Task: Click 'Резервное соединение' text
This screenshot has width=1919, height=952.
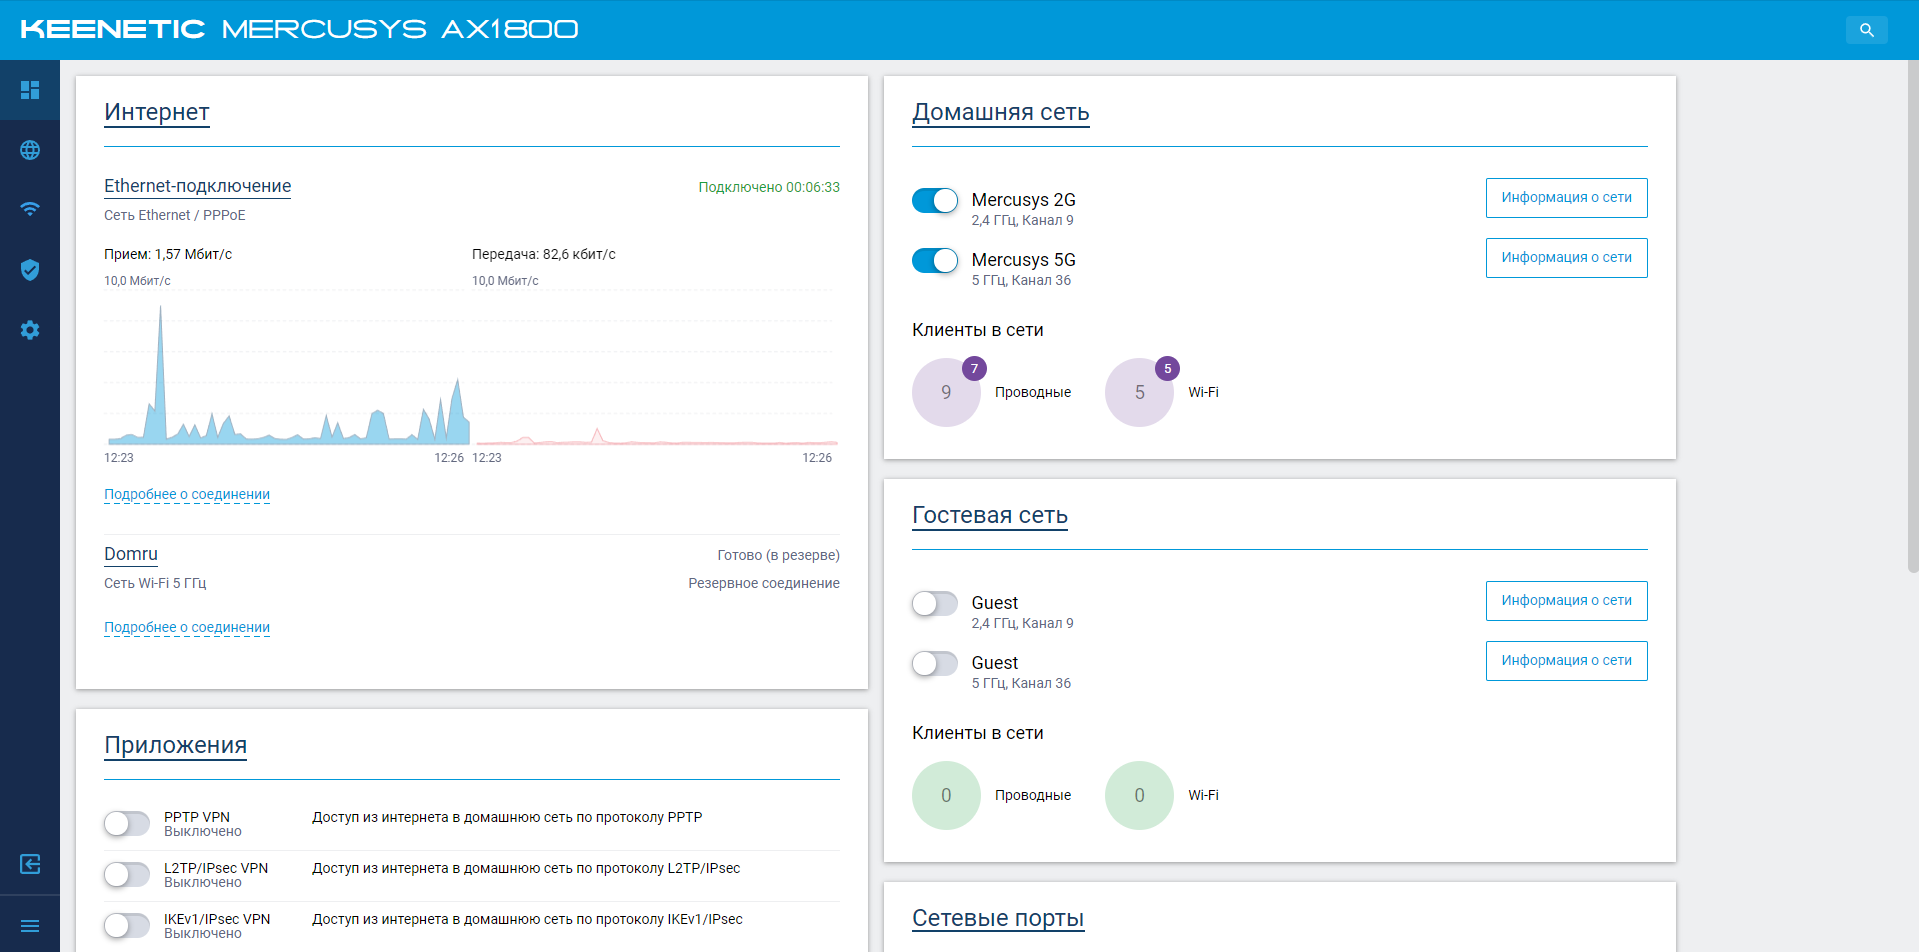Action: coord(764,583)
